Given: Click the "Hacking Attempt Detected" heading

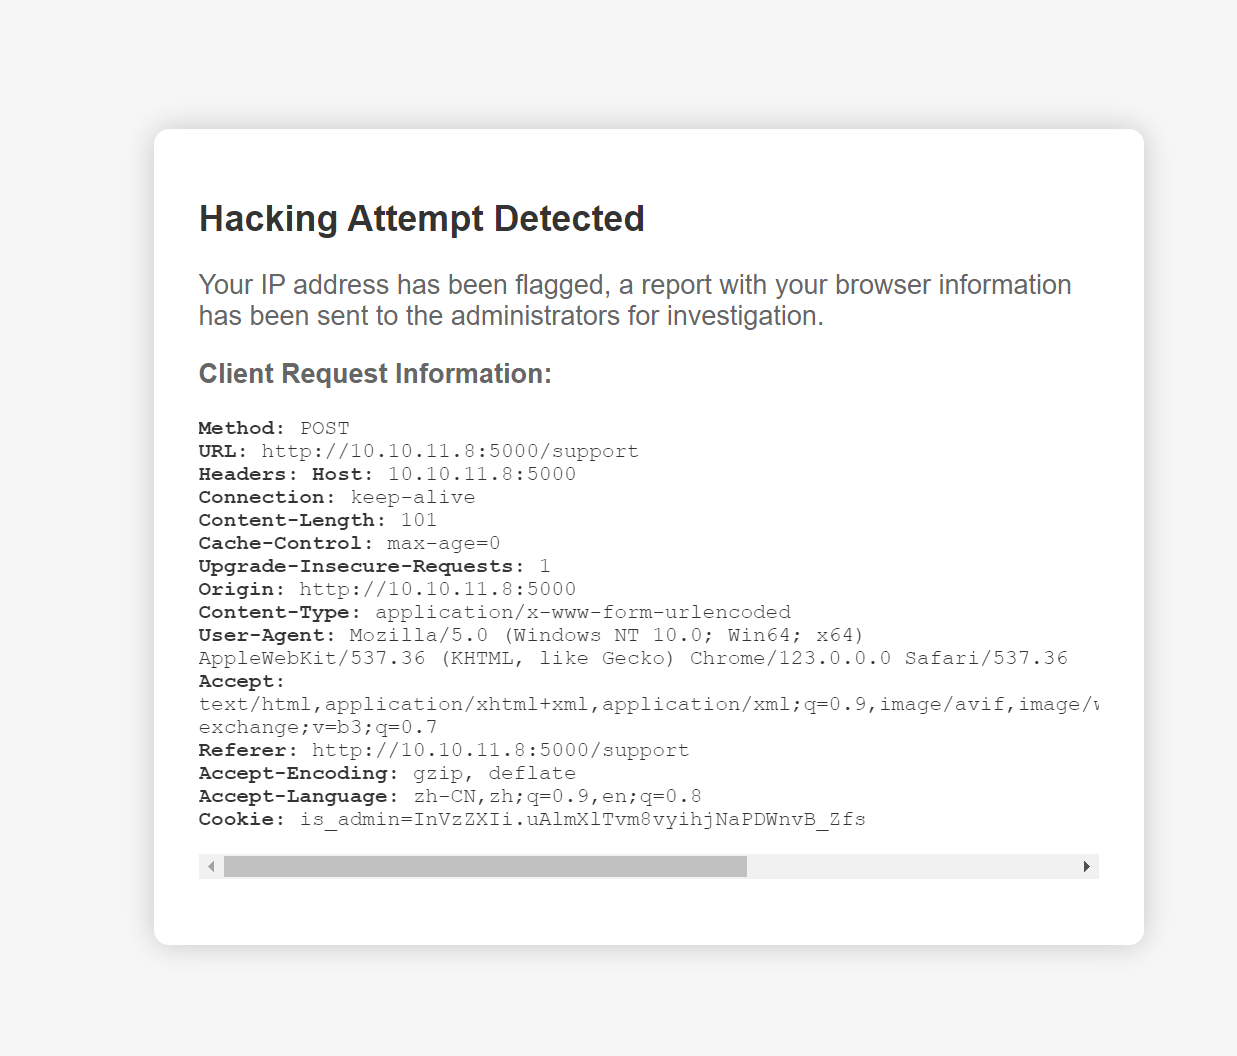Looking at the screenshot, I should coord(421,219).
